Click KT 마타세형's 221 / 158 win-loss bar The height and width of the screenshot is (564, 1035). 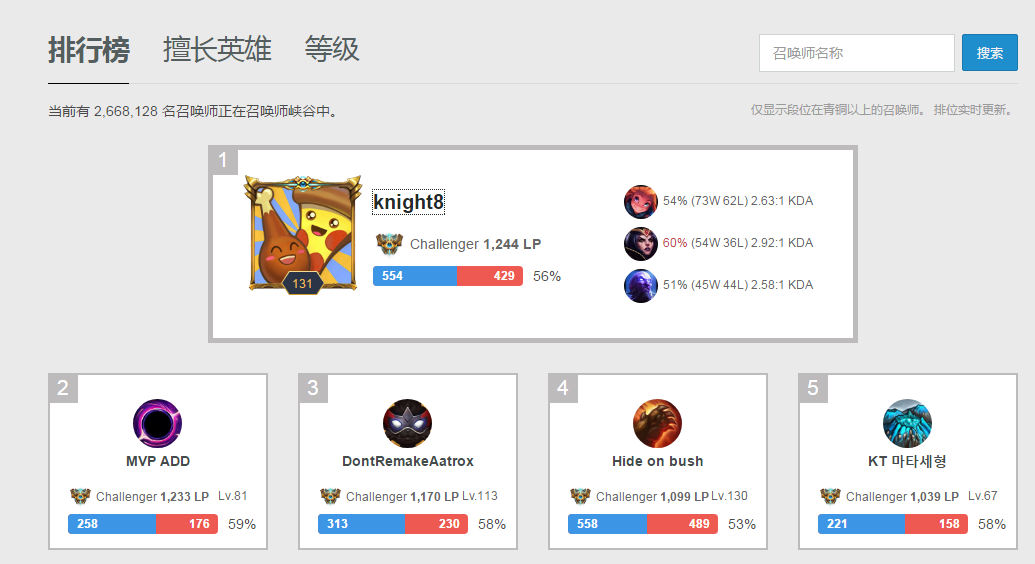pyautogui.click(x=893, y=524)
